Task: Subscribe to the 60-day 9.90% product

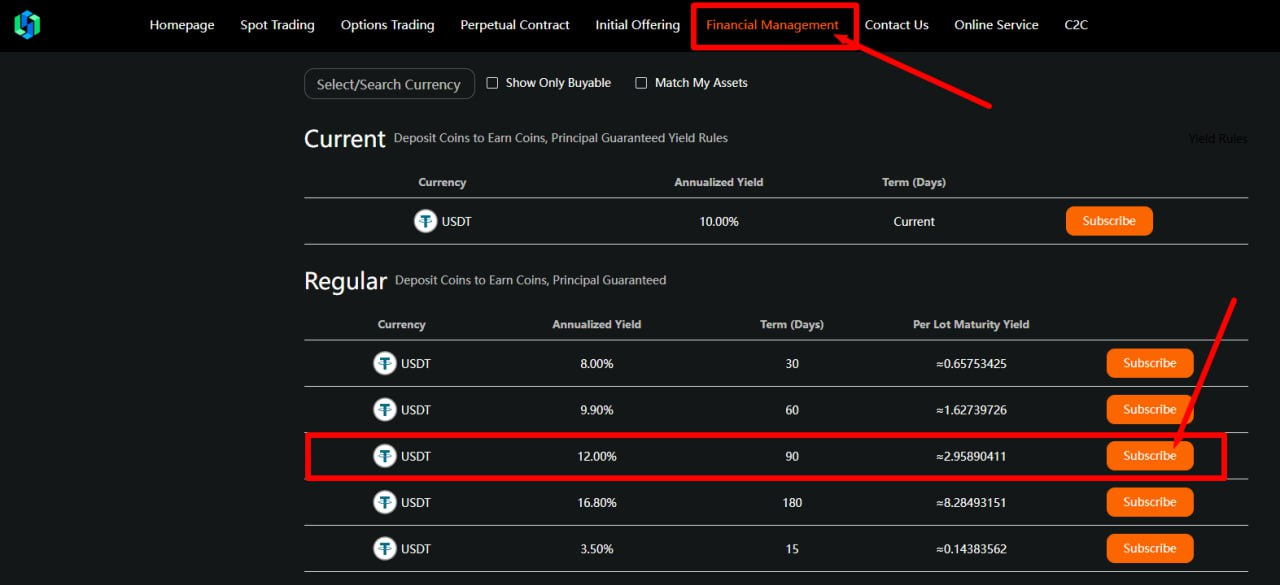Action: click(x=1150, y=409)
